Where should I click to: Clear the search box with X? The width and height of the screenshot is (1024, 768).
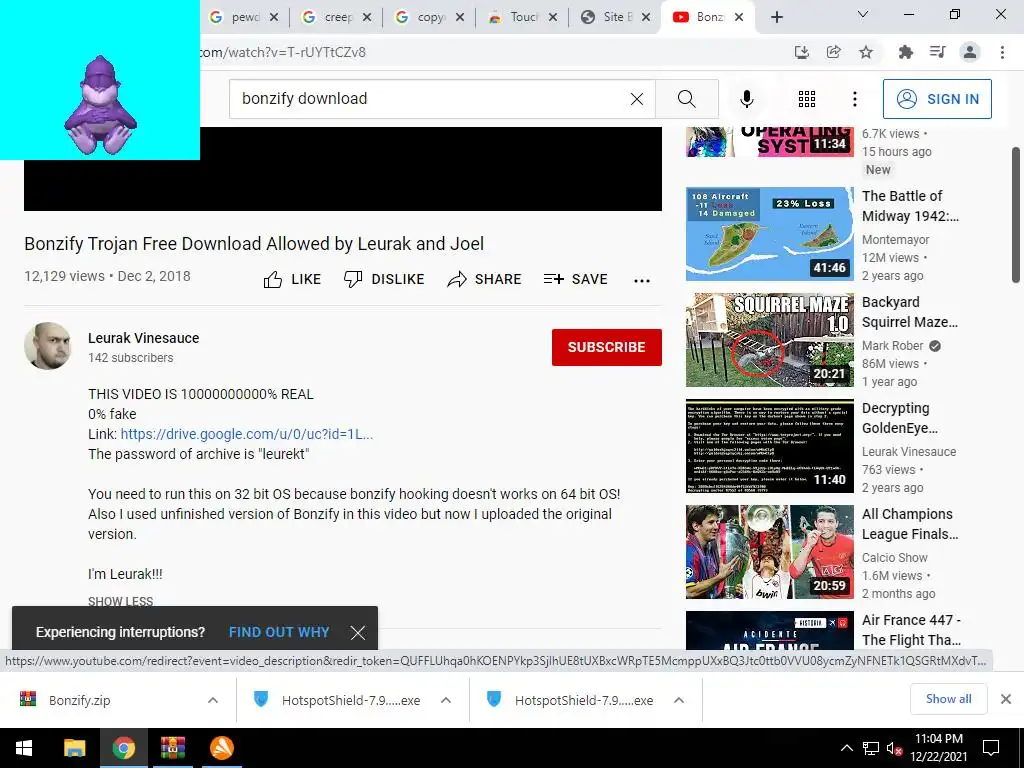coord(637,99)
